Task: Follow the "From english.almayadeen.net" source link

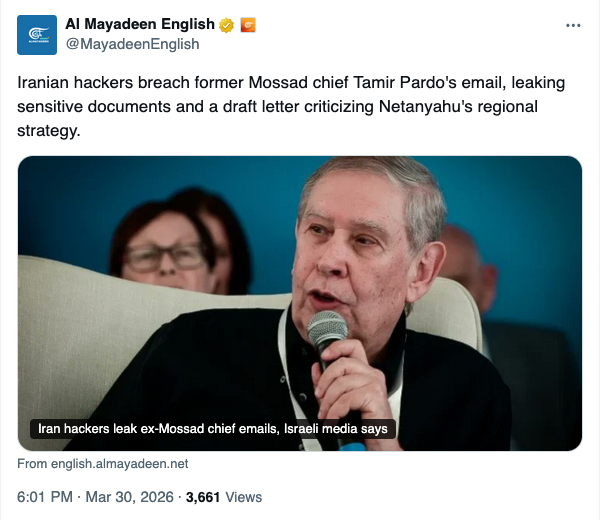Action: pos(103,464)
